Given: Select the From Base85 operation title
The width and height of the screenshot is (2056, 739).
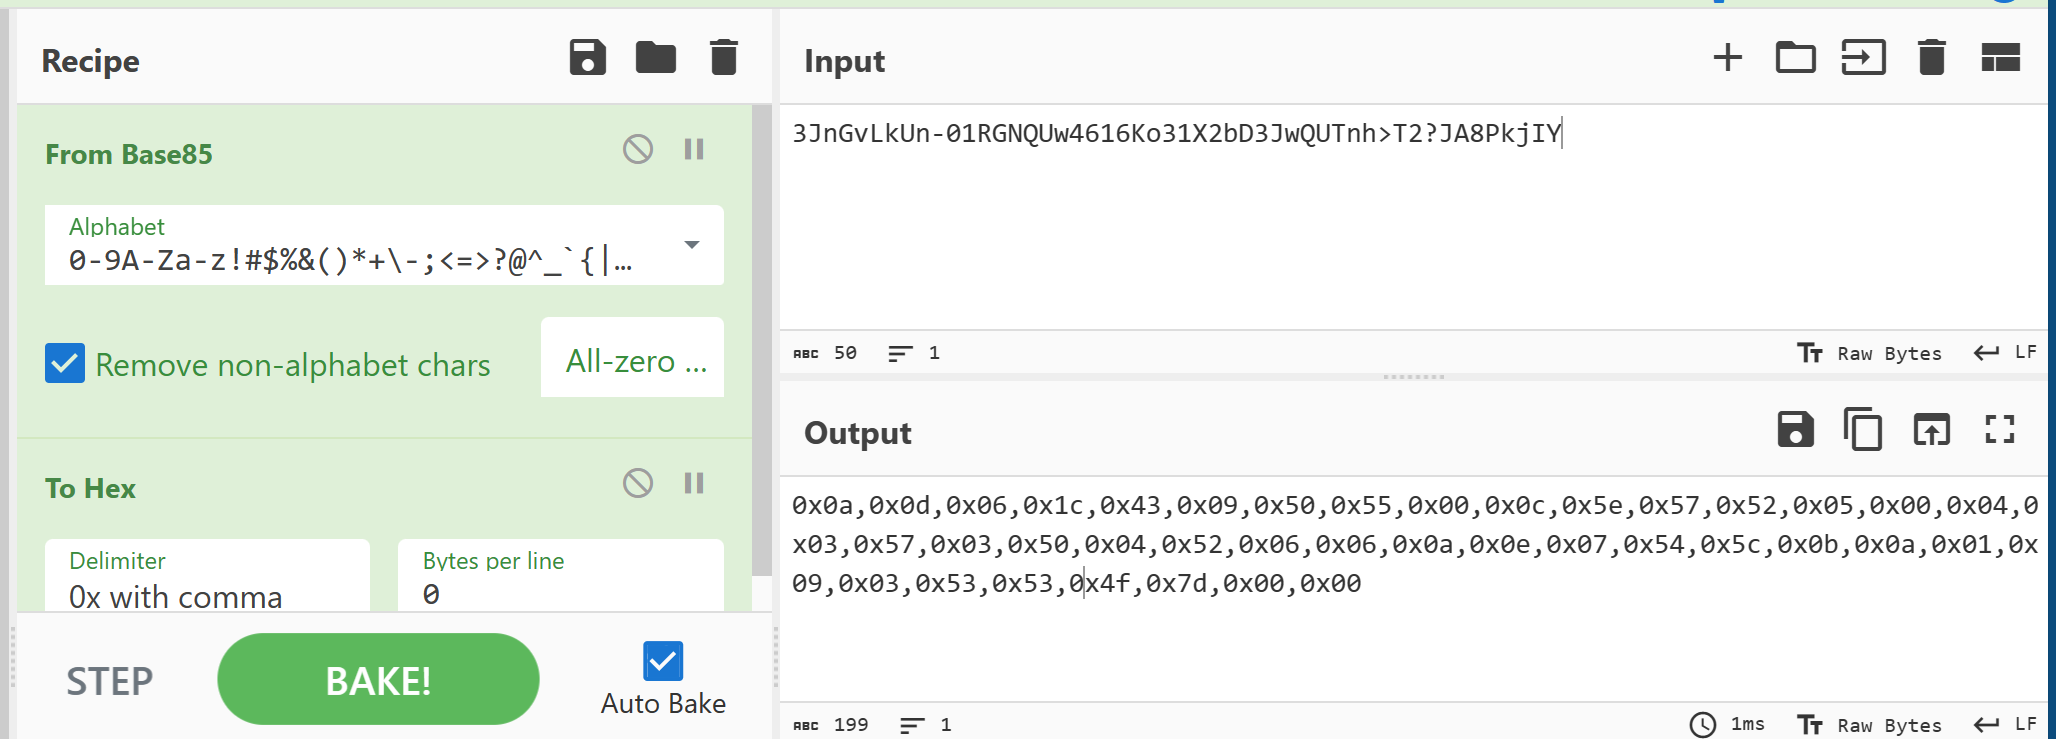Looking at the screenshot, I should [129, 154].
